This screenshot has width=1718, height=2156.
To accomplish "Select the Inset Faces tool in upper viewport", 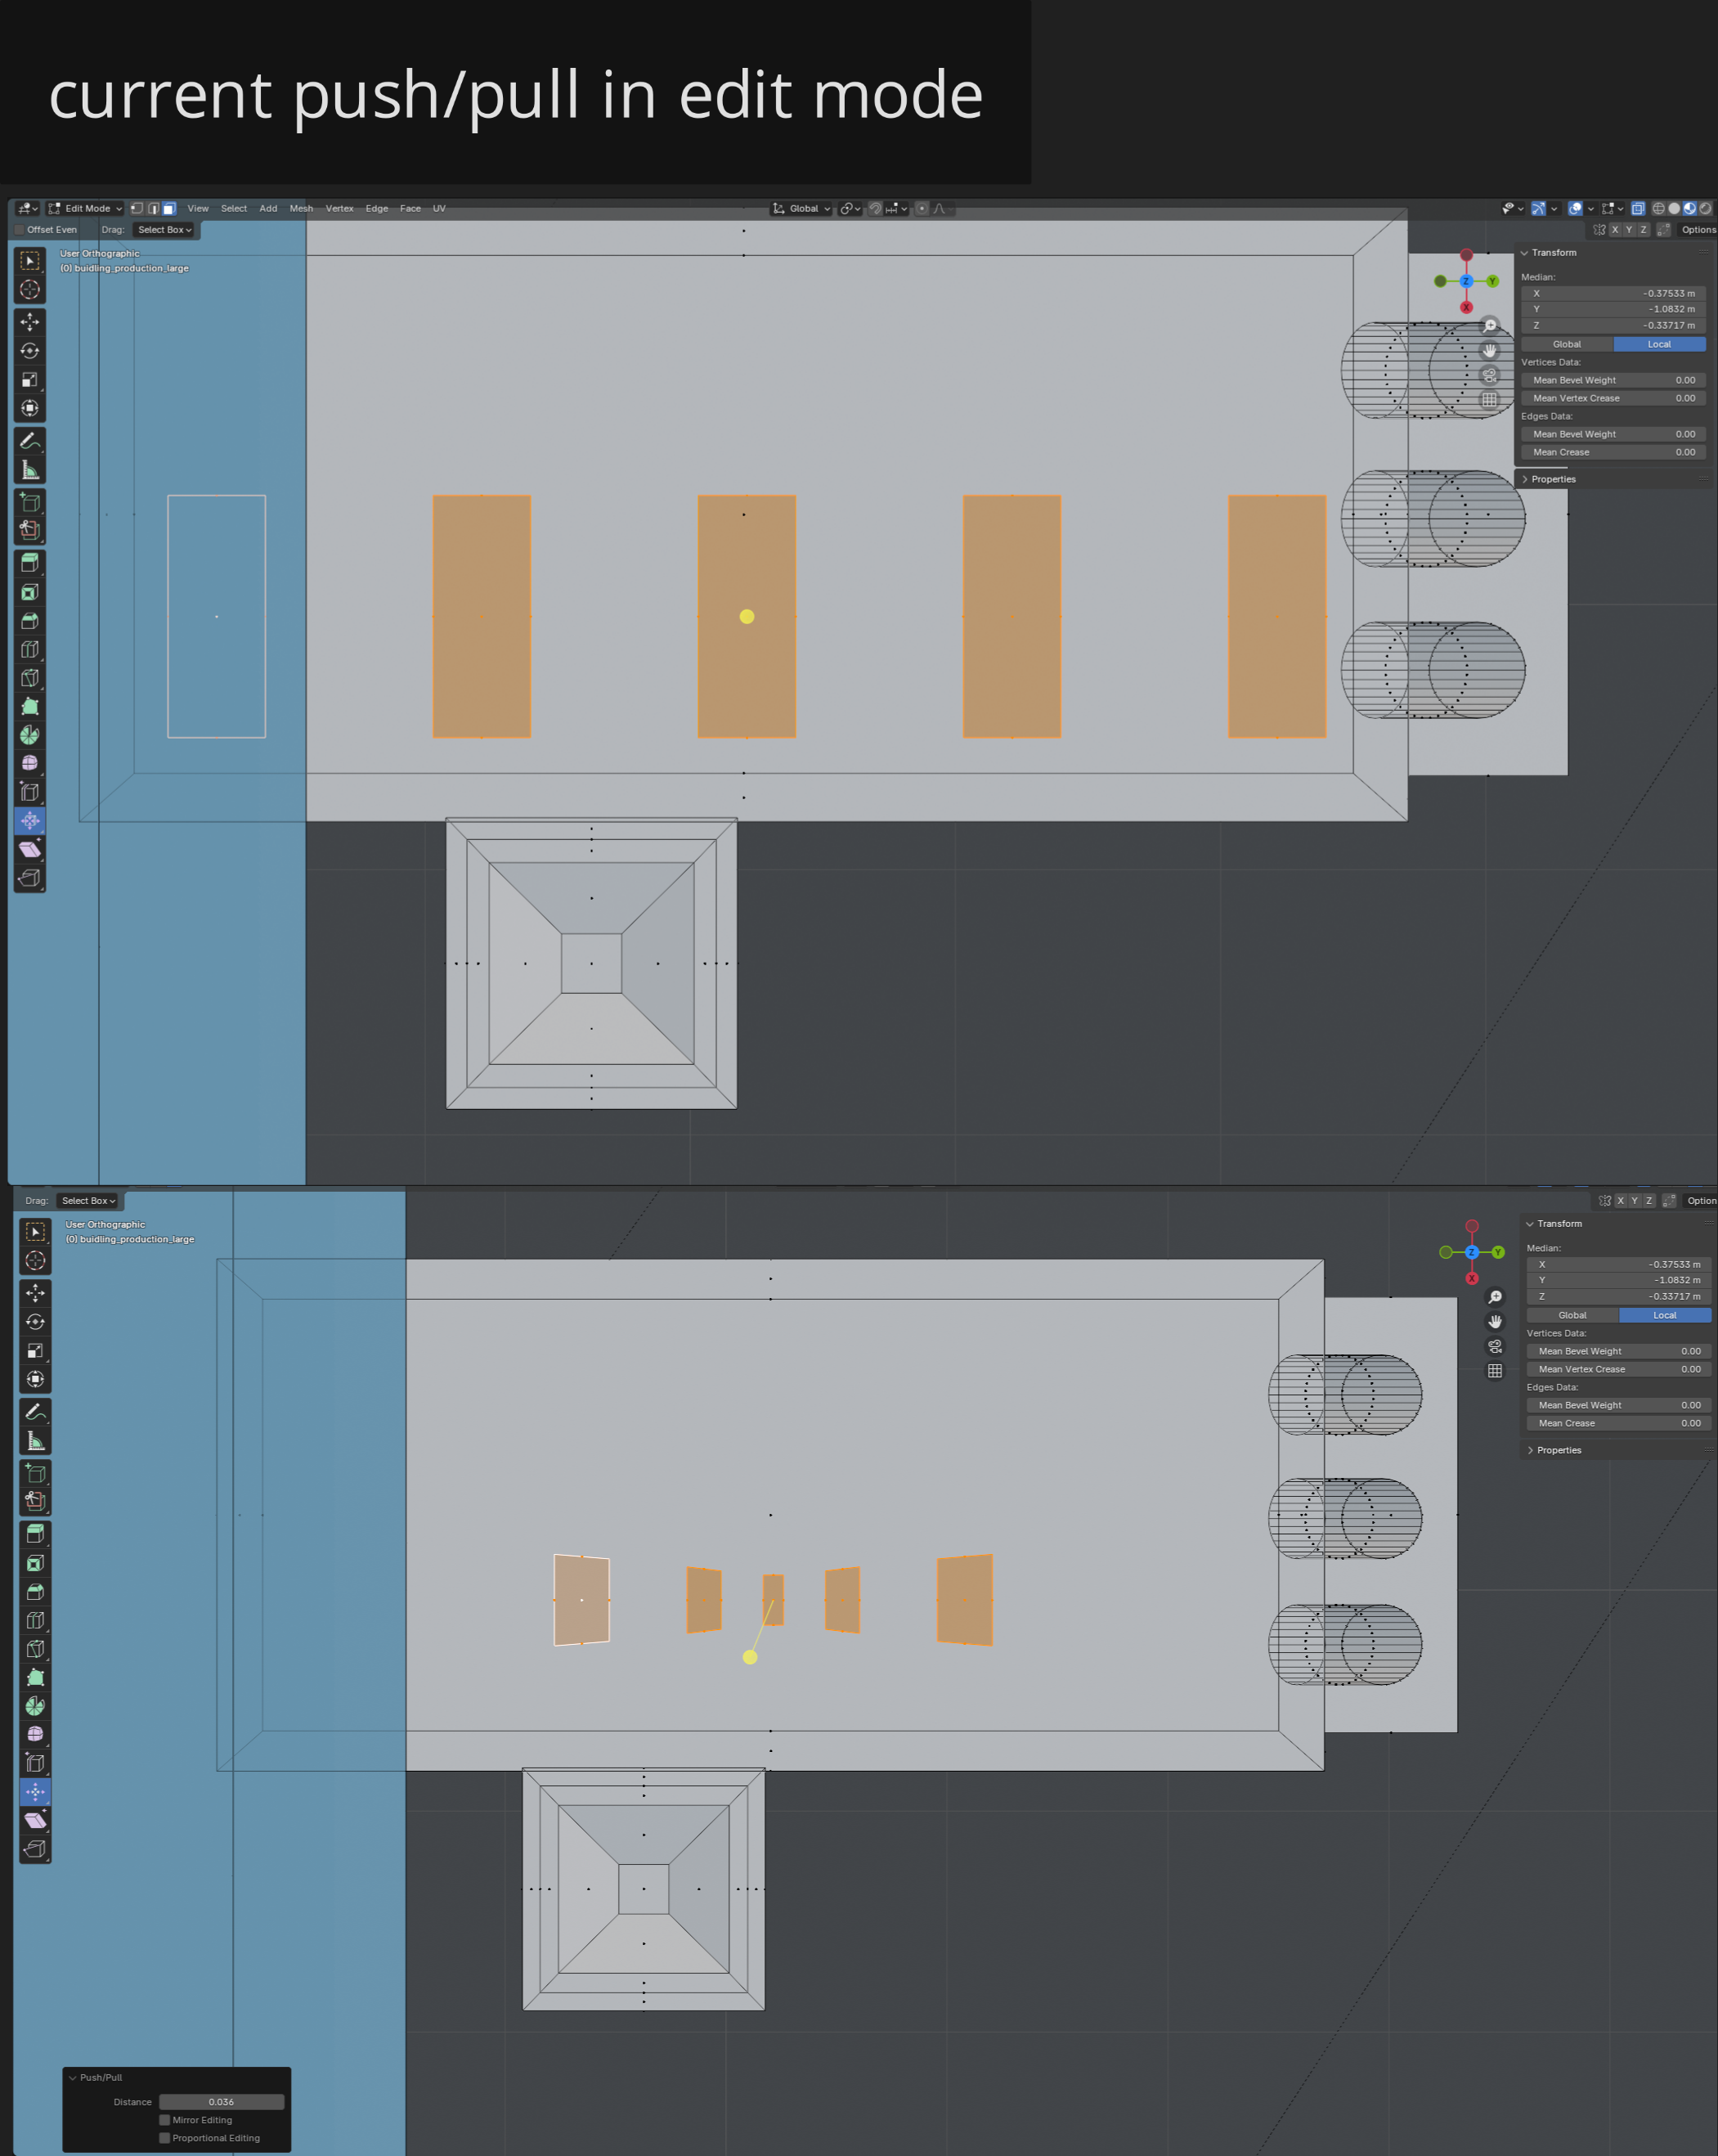I will click(x=30, y=592).
